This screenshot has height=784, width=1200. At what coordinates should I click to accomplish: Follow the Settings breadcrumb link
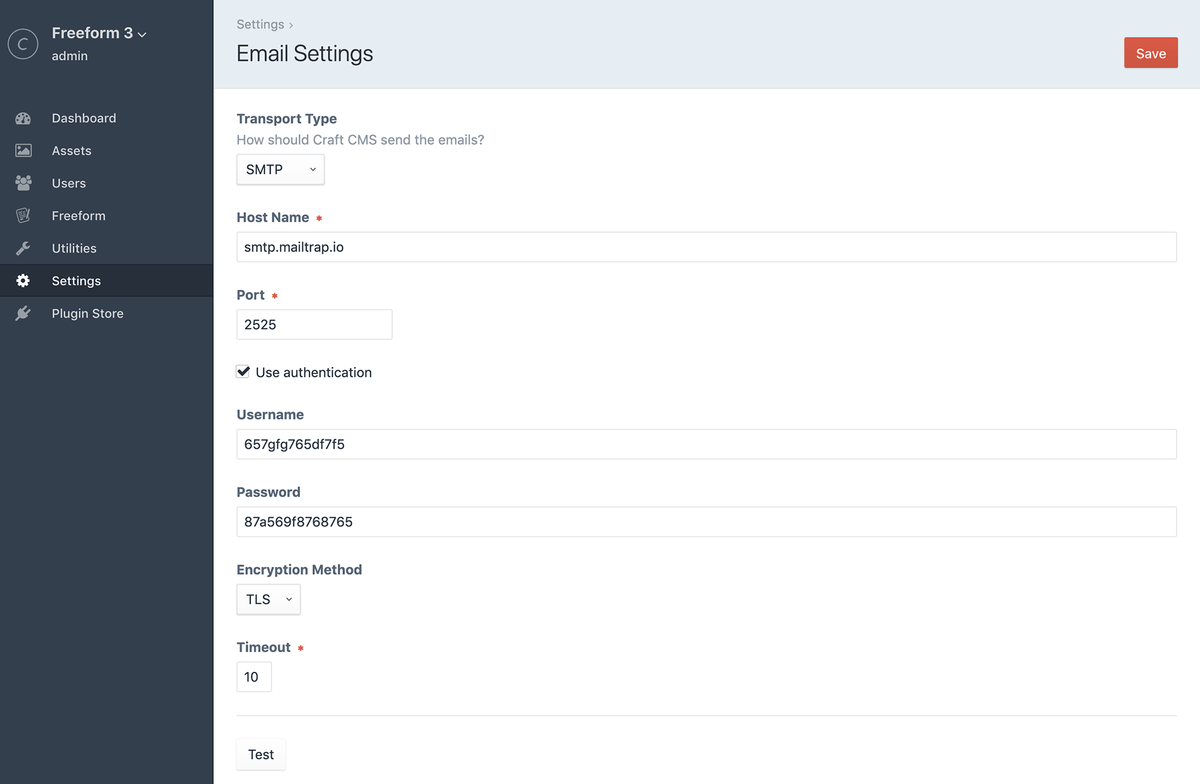tap(260, 24)
